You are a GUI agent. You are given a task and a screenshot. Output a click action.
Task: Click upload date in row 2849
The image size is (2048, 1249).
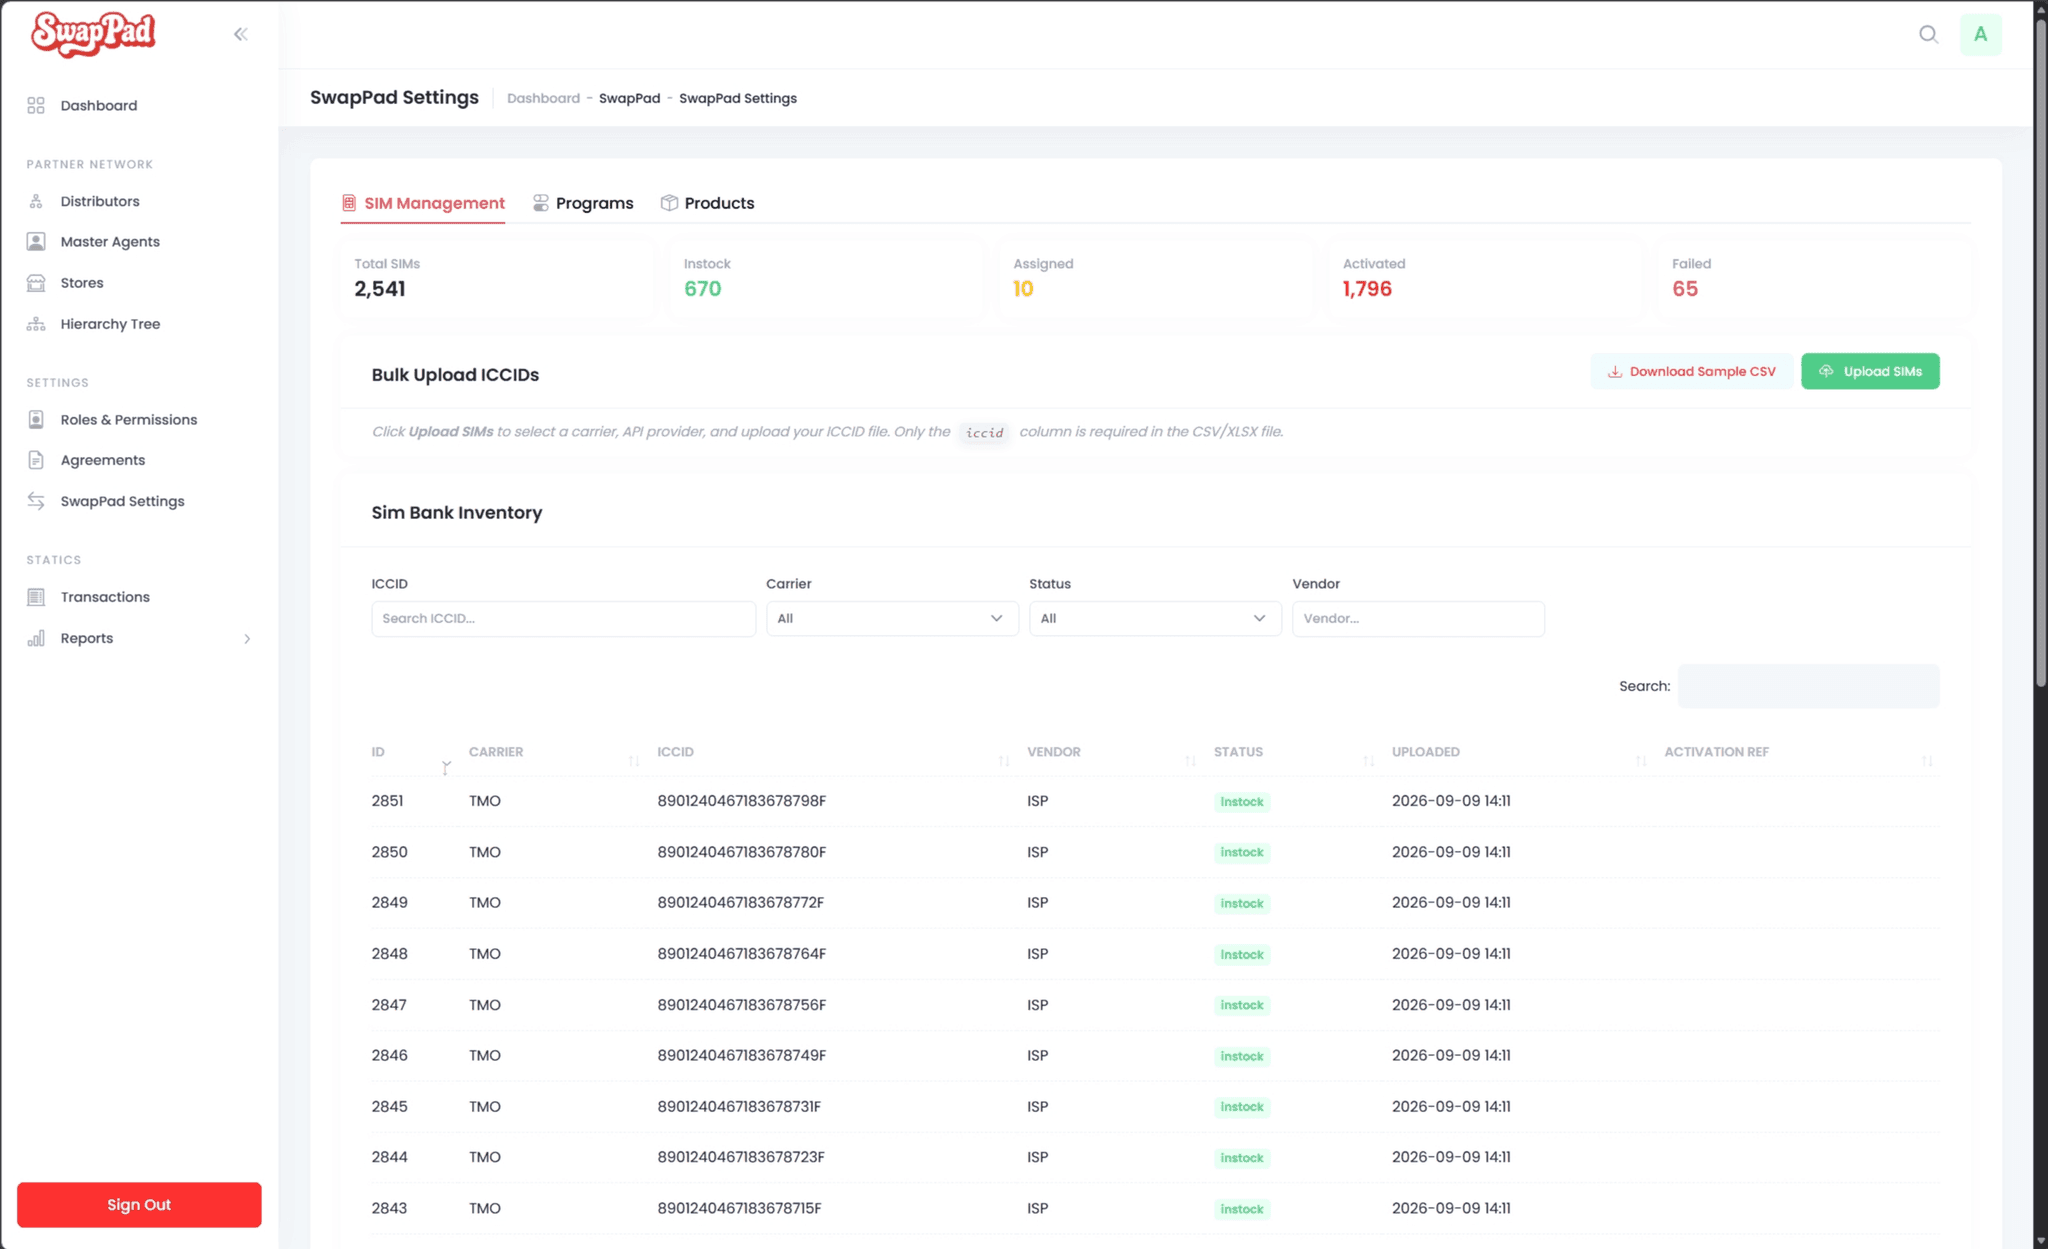click(x=1451, y=903)
